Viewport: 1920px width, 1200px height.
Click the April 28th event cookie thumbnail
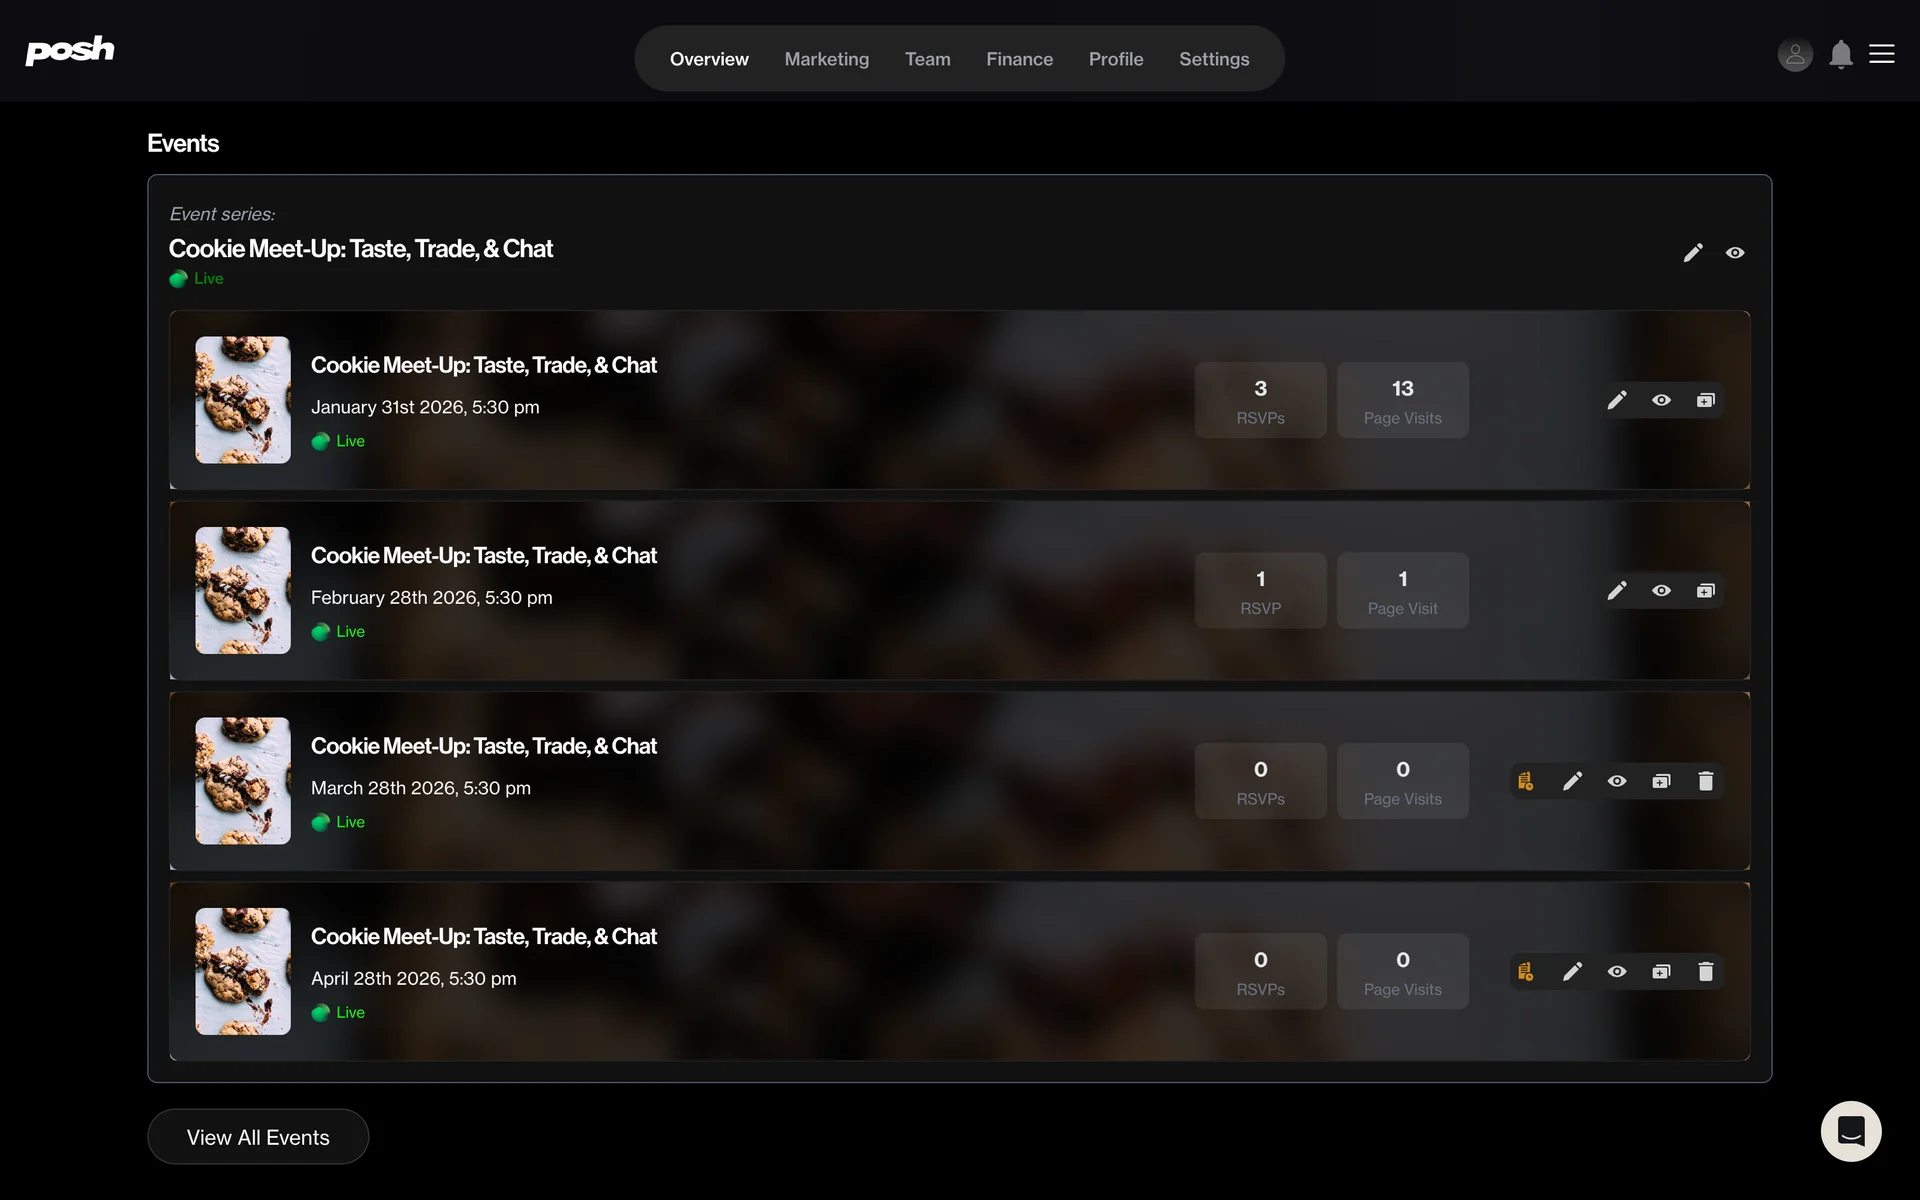click(x=243, y=971)
